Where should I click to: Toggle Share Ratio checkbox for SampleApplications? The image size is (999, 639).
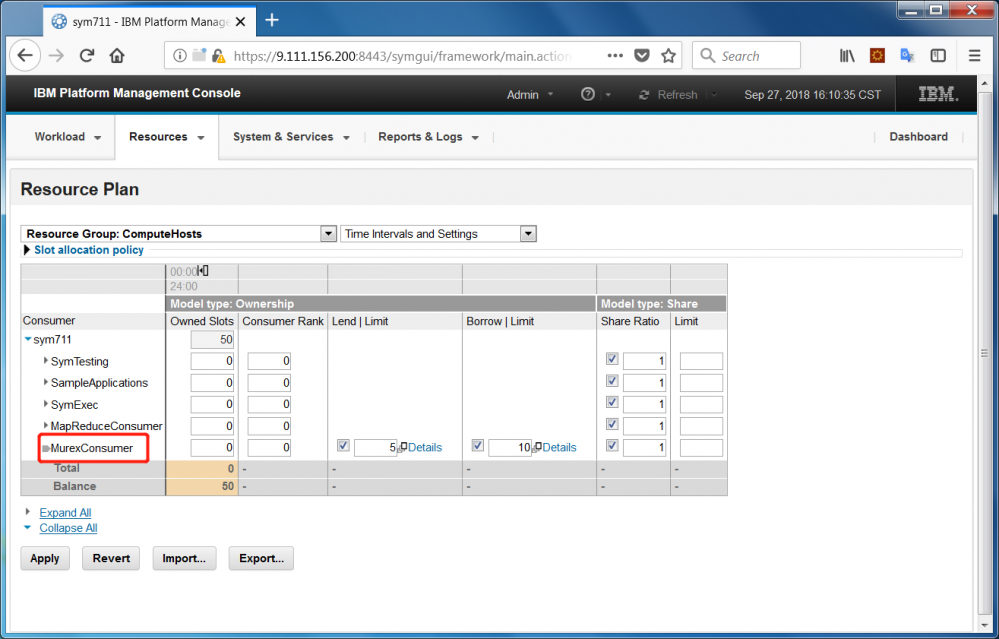(x=612, y=381)
